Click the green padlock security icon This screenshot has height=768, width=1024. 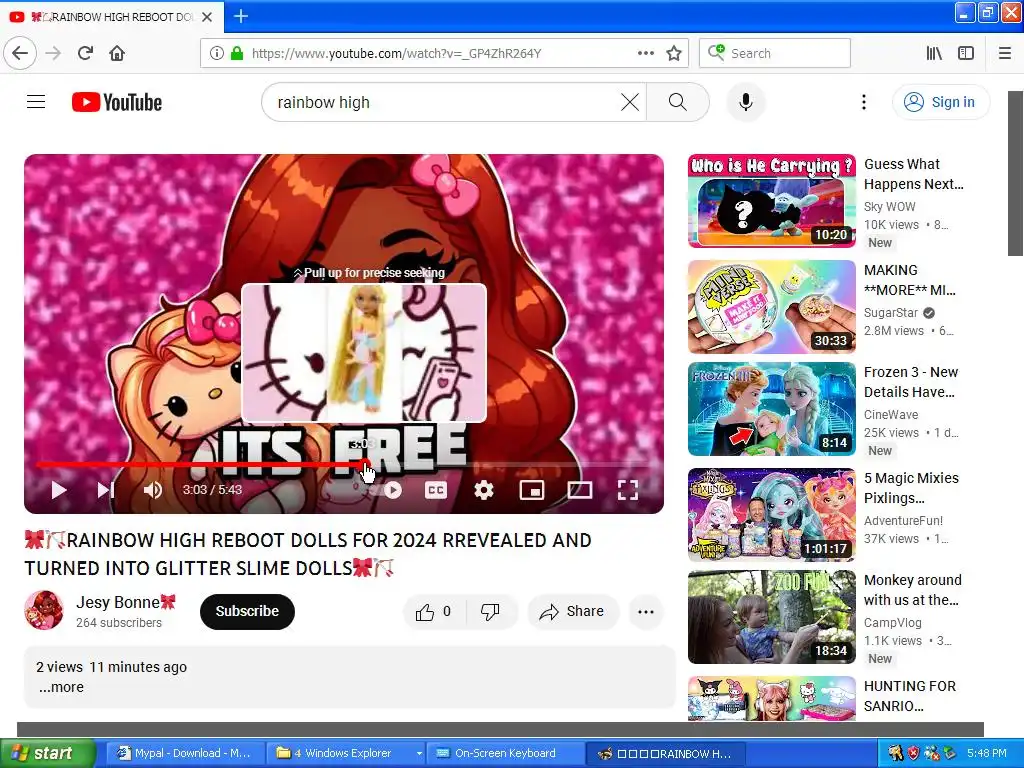coord(237,53)
